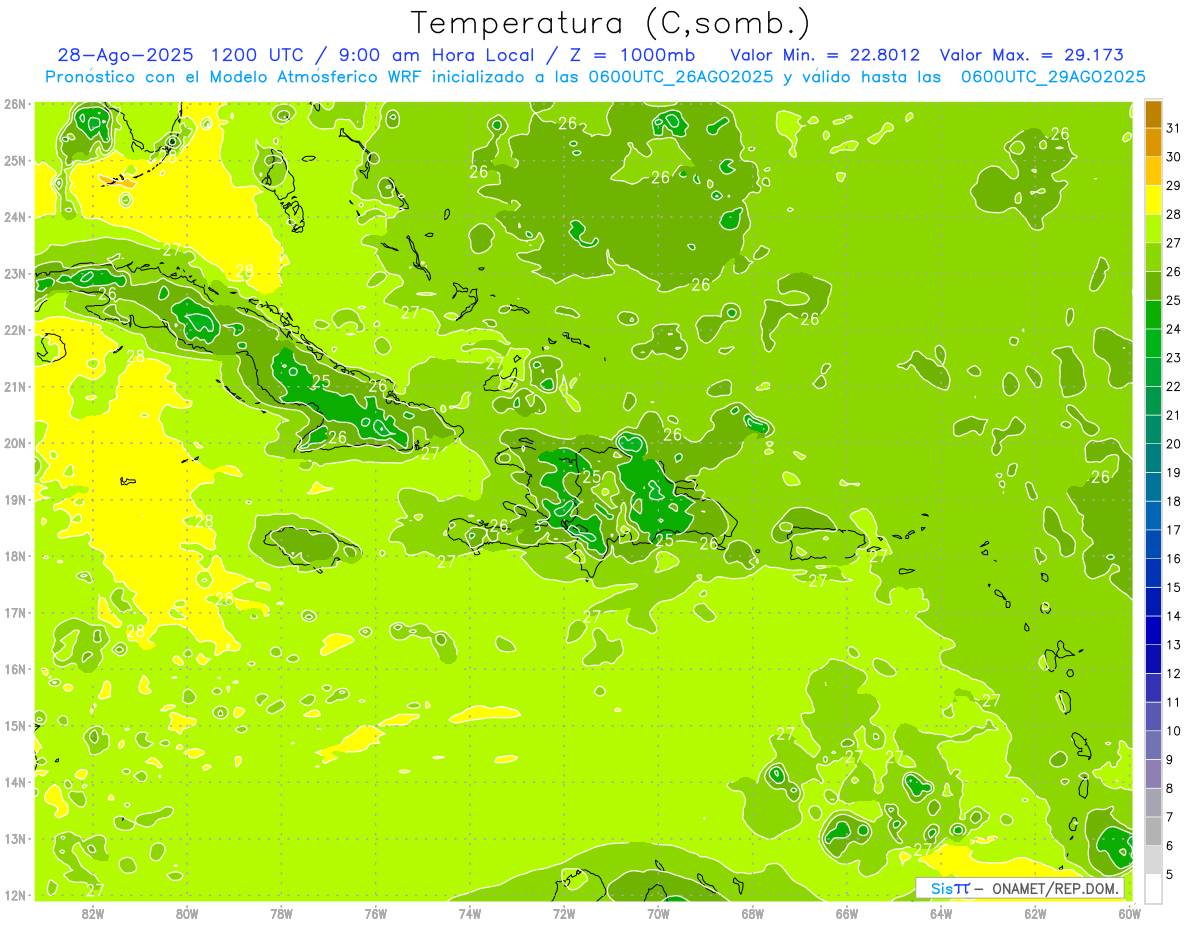
Task: Pick the lime swatch between 27 and 28
Action: pos(1153,229)
